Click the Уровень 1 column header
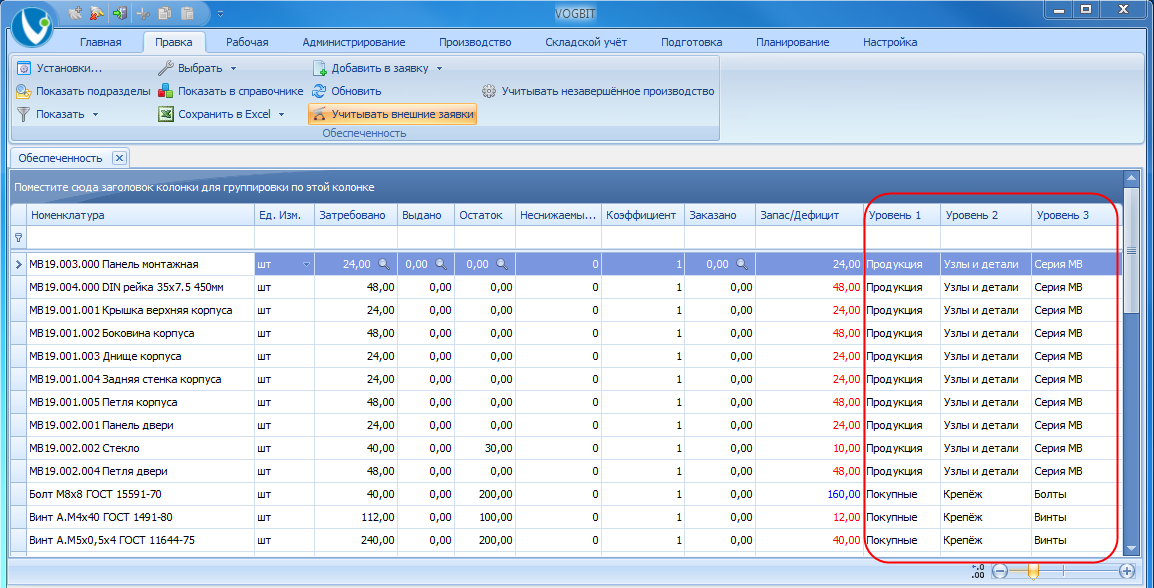Viewport: 1154px width, 588px height. (x=902, y=215)
